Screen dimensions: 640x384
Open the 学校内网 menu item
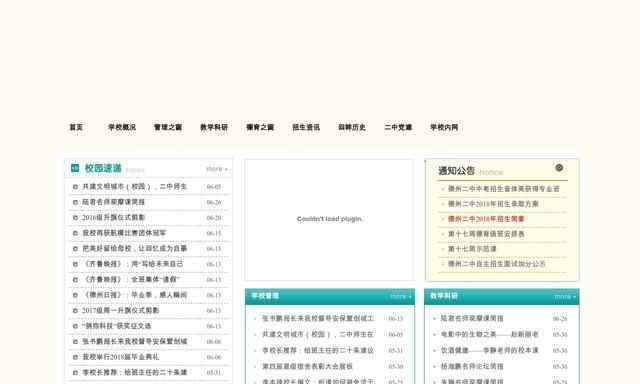(444, 127)
